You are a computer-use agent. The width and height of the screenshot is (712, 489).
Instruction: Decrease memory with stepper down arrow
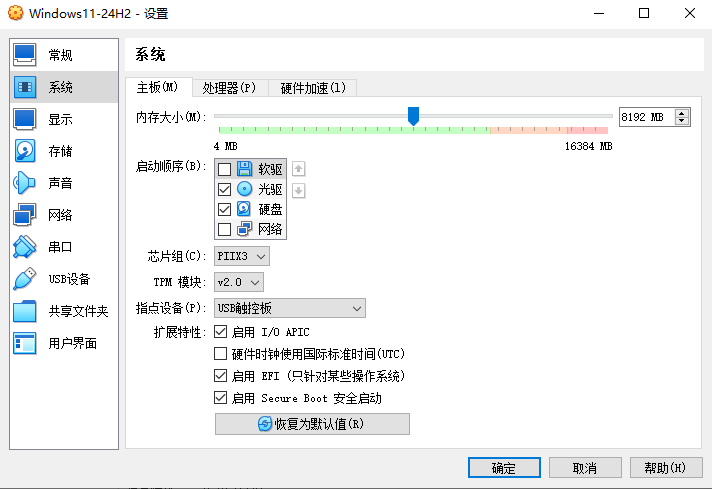pyautogui.click(x=682, y=121)
